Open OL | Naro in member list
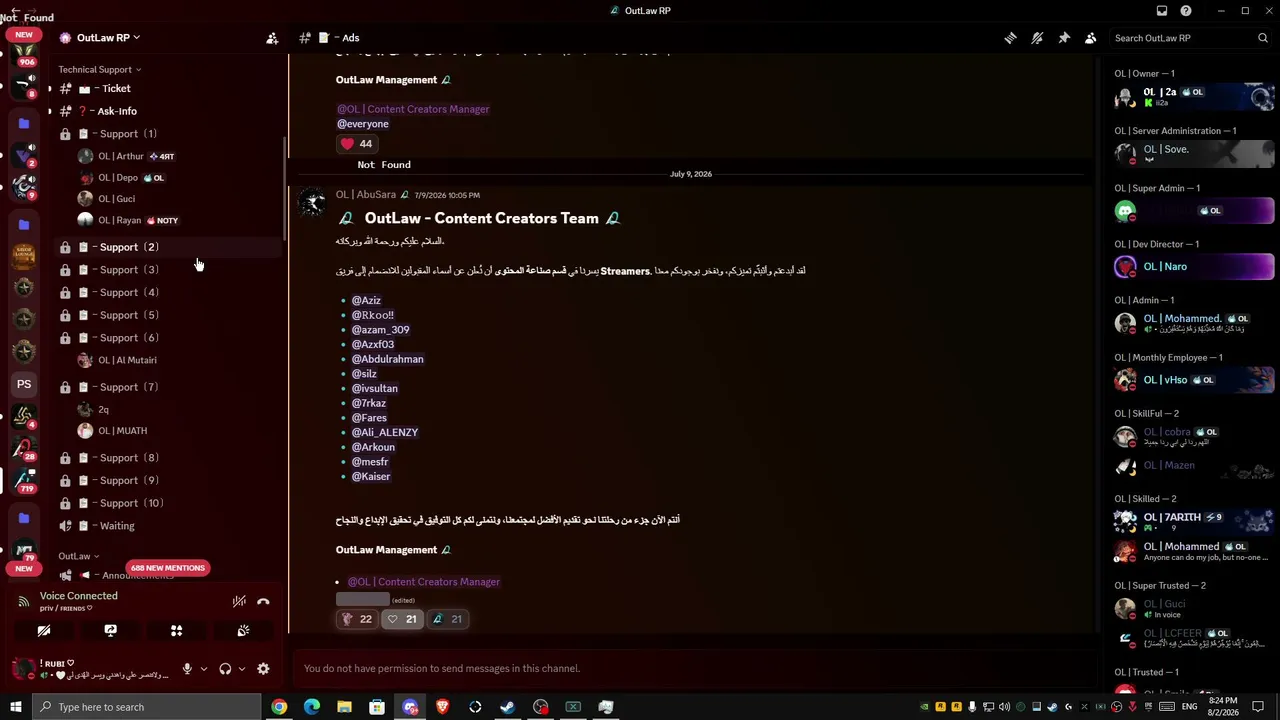The width and height of the screenshot is (1280, 720). [x=1194, y=267]
